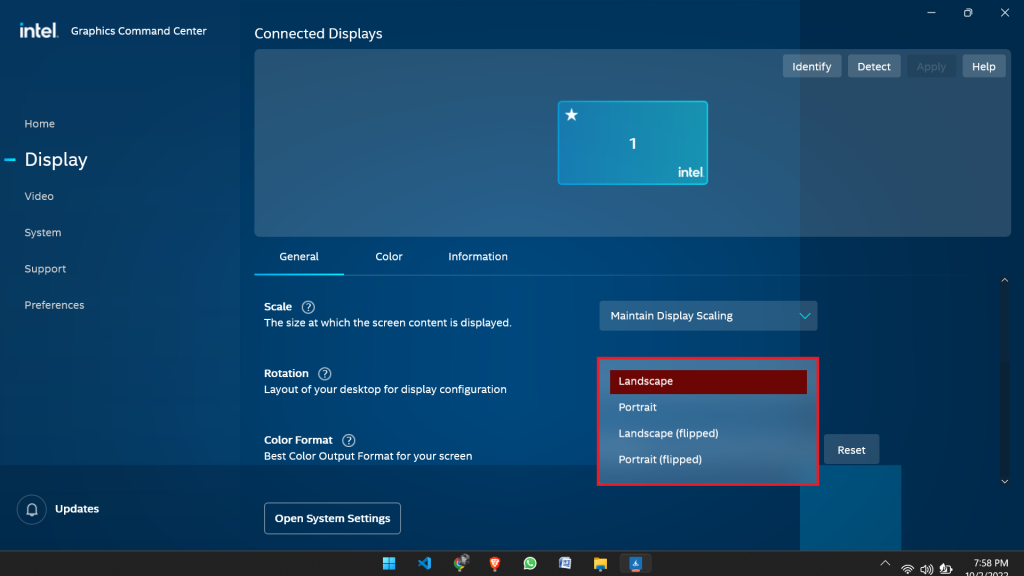
Task: Click the settings scrollbar down arrow
Action: tap(1004, 482)
